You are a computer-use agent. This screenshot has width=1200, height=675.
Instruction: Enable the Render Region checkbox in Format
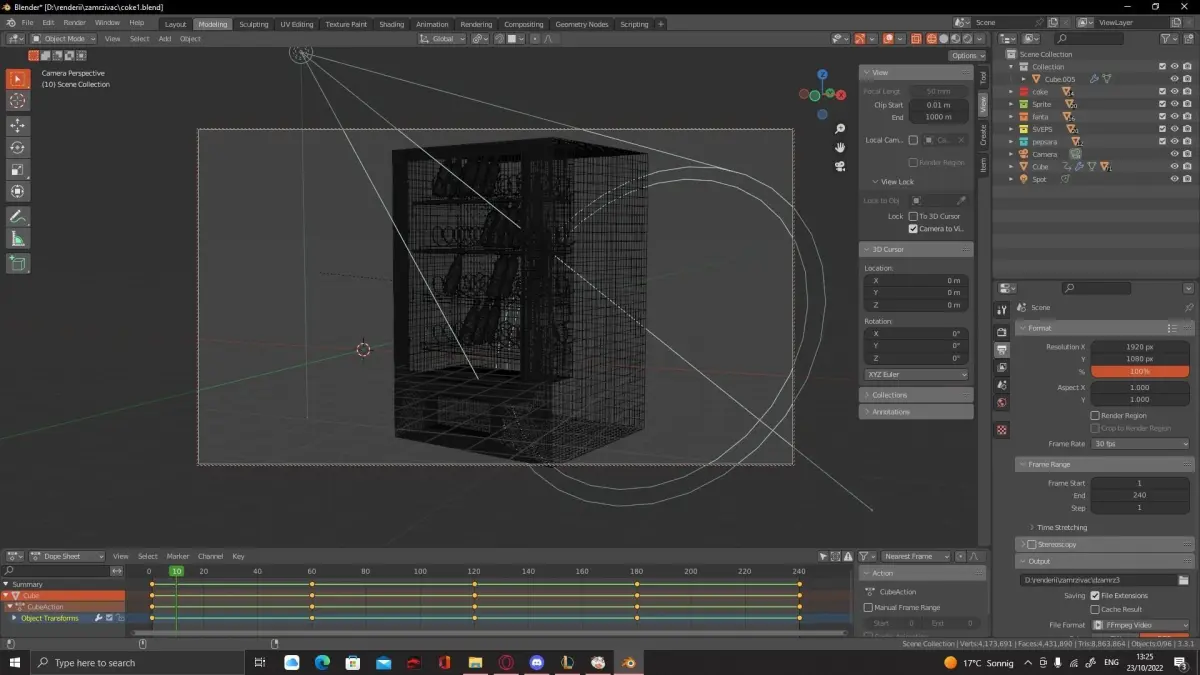(1095, 416)
